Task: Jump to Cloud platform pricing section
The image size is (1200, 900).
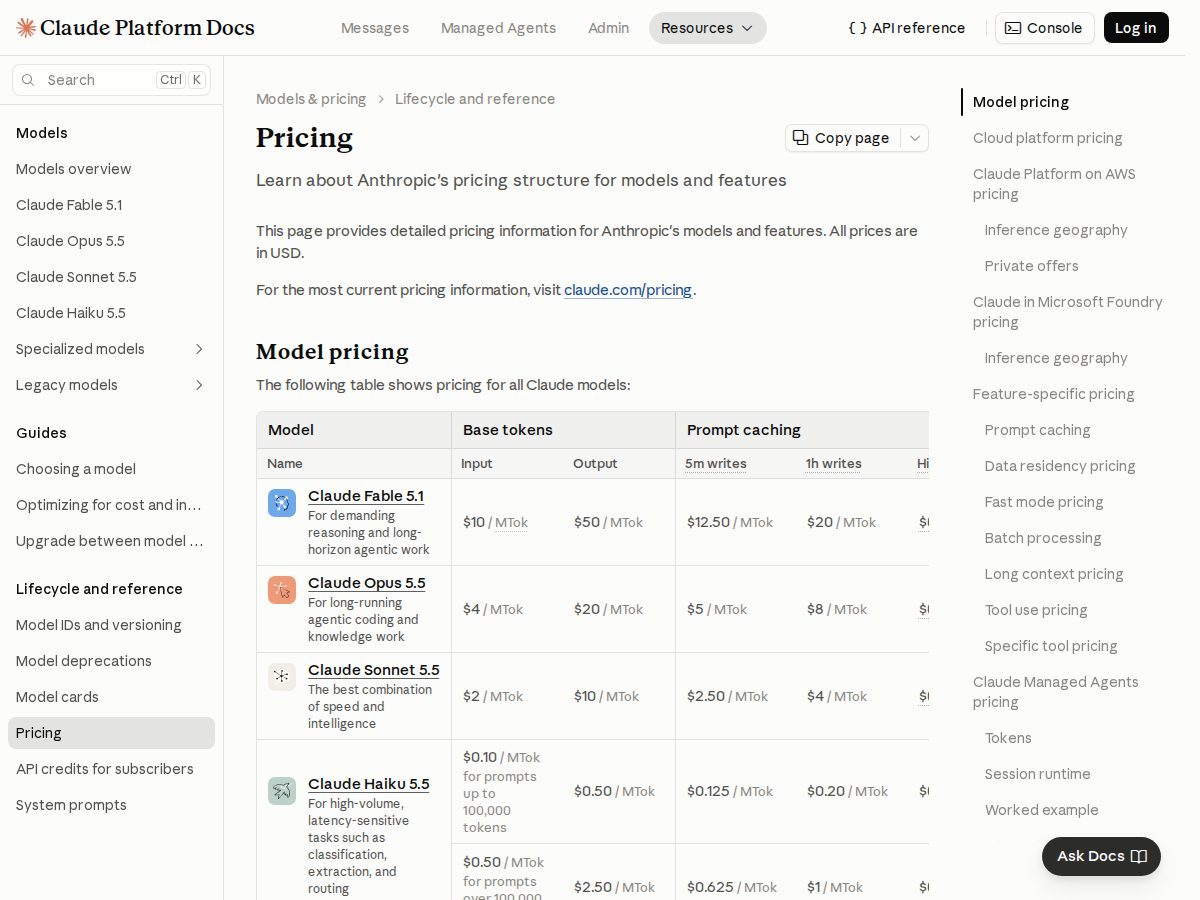Action: (x=1047, y=138)
